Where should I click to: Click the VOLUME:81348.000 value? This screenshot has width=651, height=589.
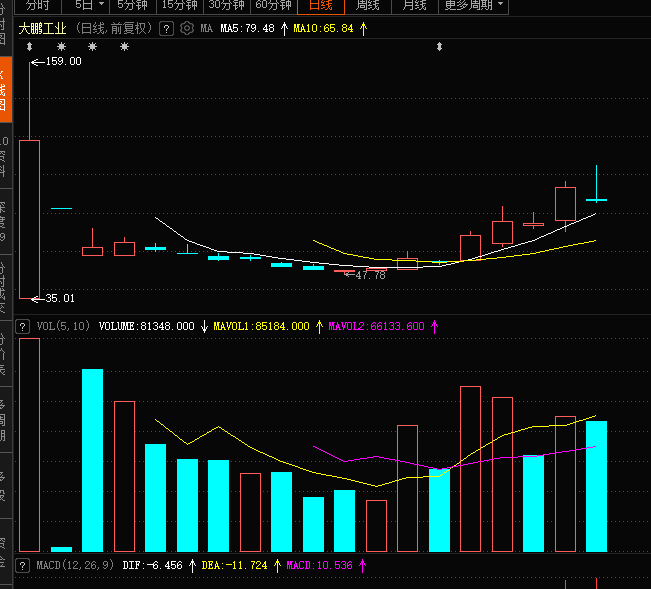coord(147,326)
